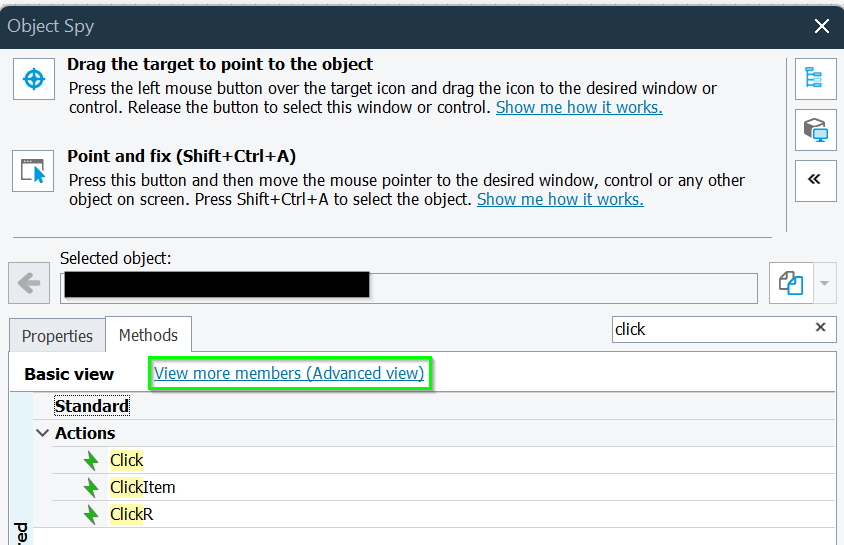Open Point and fix 'Show me how it works' link
Screen dimensions: 844x545
click(x=560, y=199)
